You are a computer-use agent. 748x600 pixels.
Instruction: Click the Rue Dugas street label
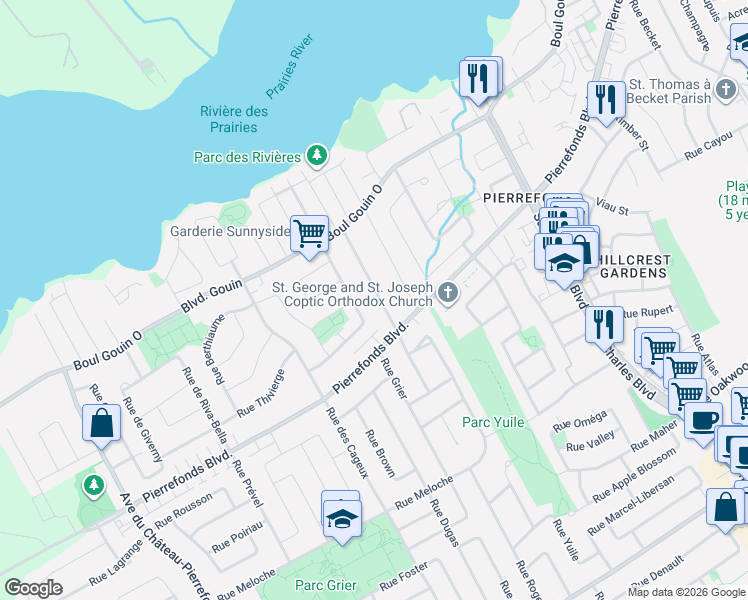[444, 523]
